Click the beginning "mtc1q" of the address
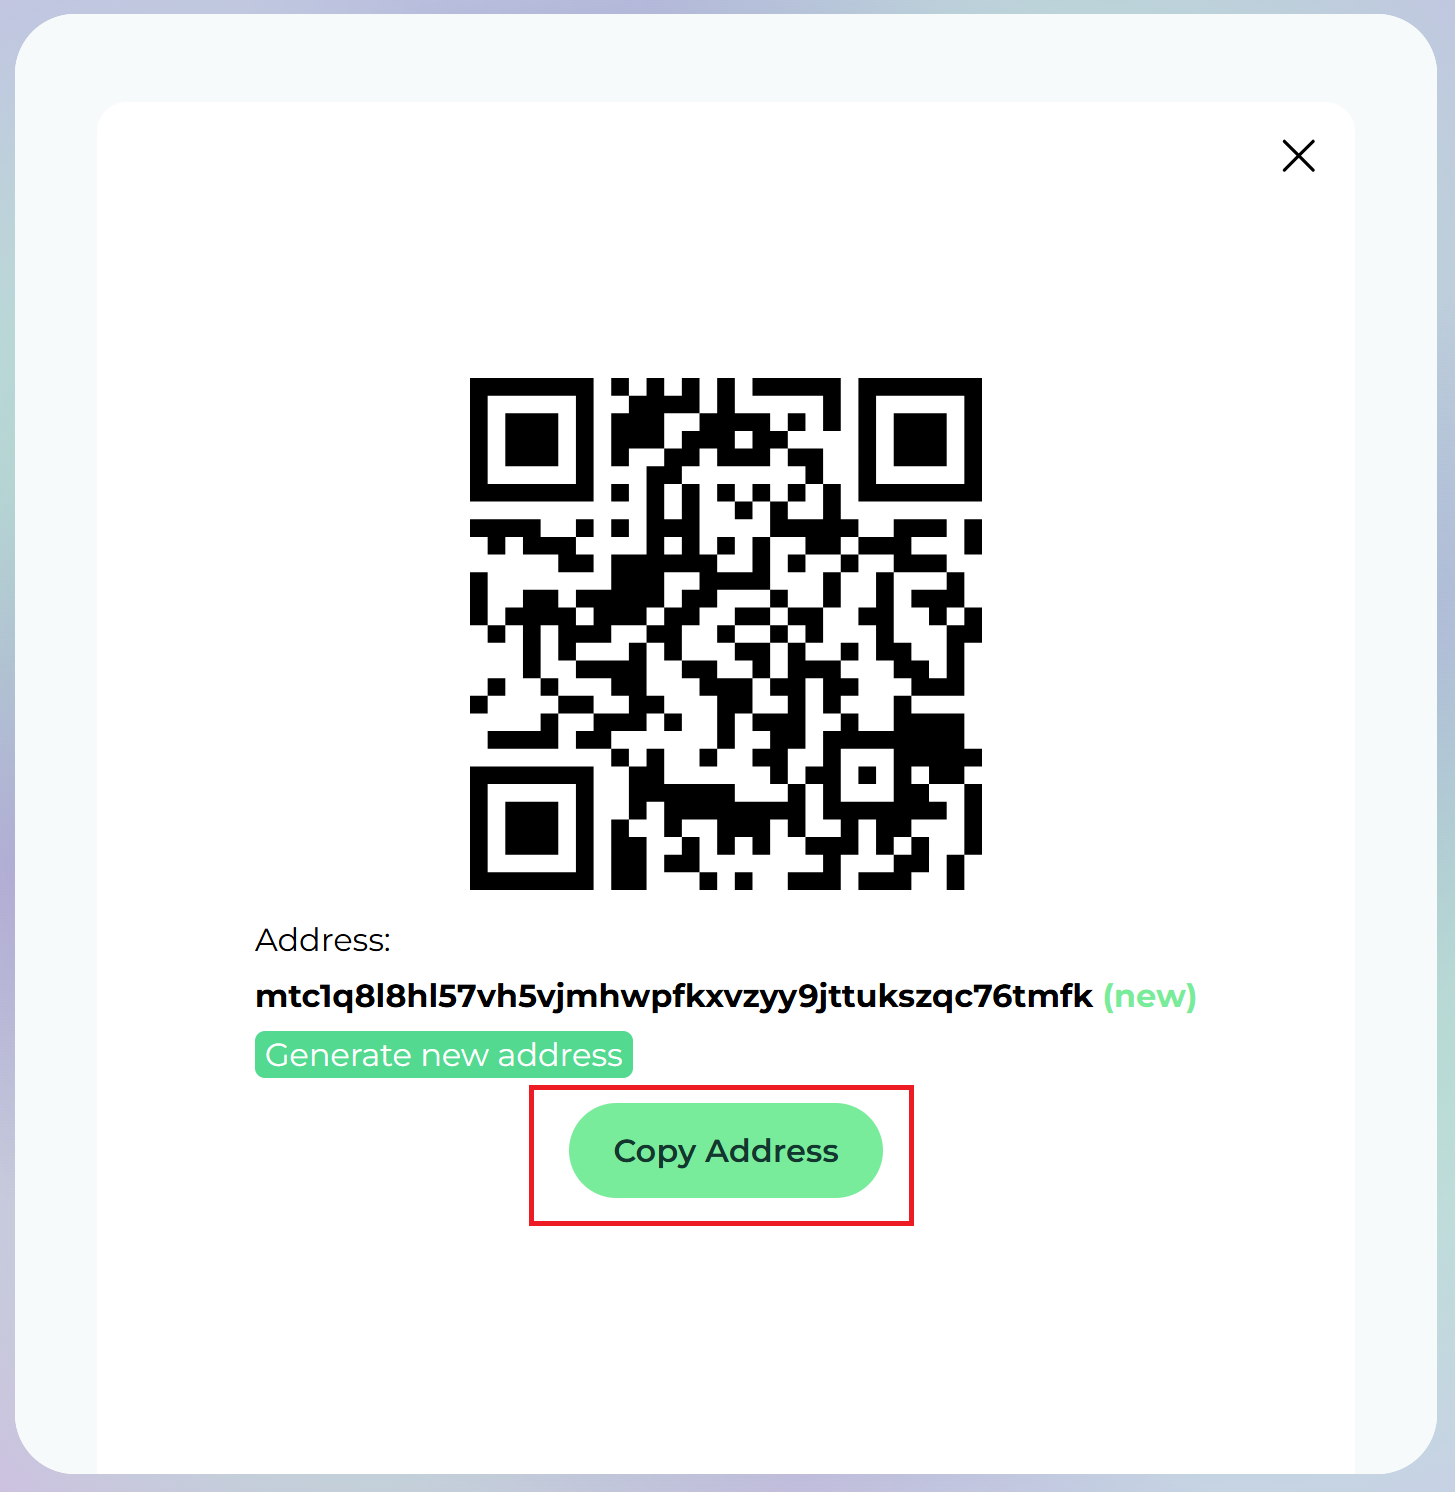Viewport: 1455px width, 1492px height. 305,996
